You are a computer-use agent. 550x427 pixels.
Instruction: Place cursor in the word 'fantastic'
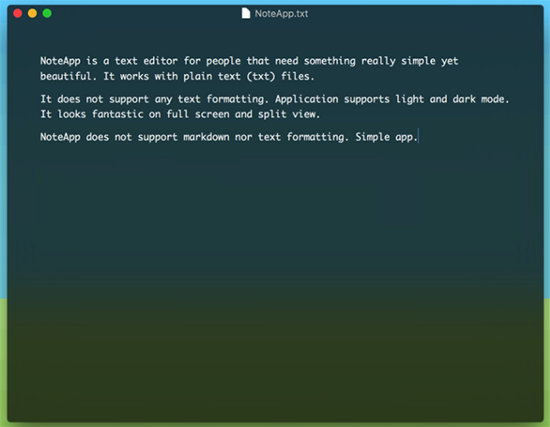click(x=118, y=114)
